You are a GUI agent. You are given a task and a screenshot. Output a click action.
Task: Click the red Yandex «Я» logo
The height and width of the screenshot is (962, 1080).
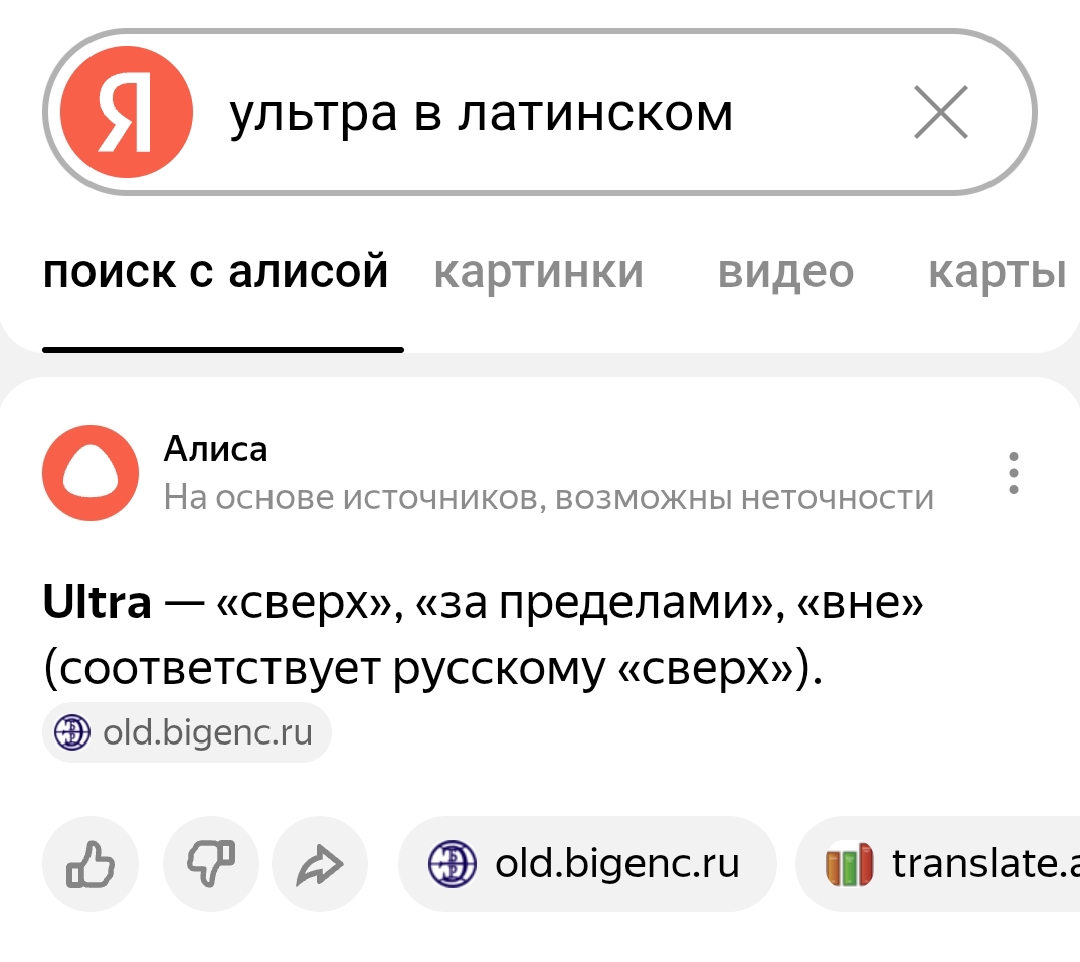(x=126, y=112)
